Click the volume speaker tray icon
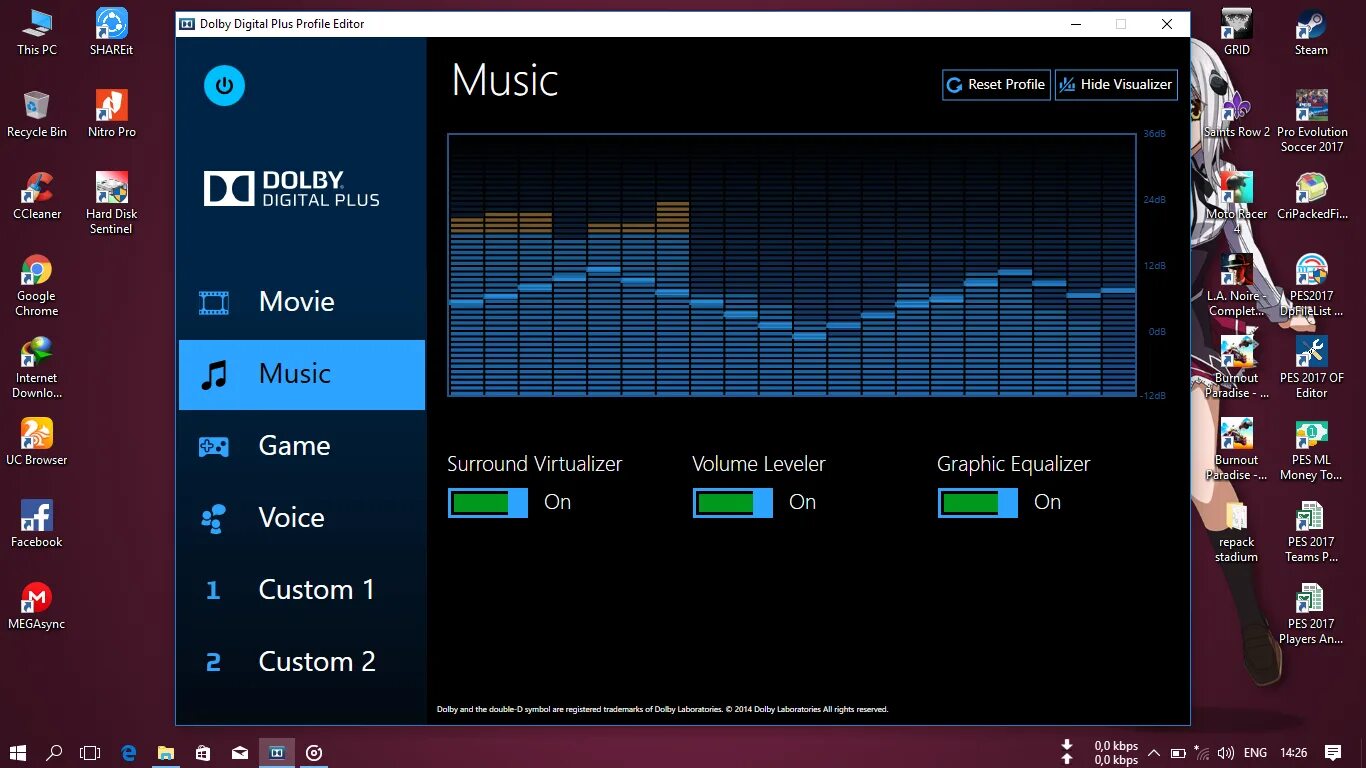This screenshot has height=768, width=1366. click(x=1225, y=753)
